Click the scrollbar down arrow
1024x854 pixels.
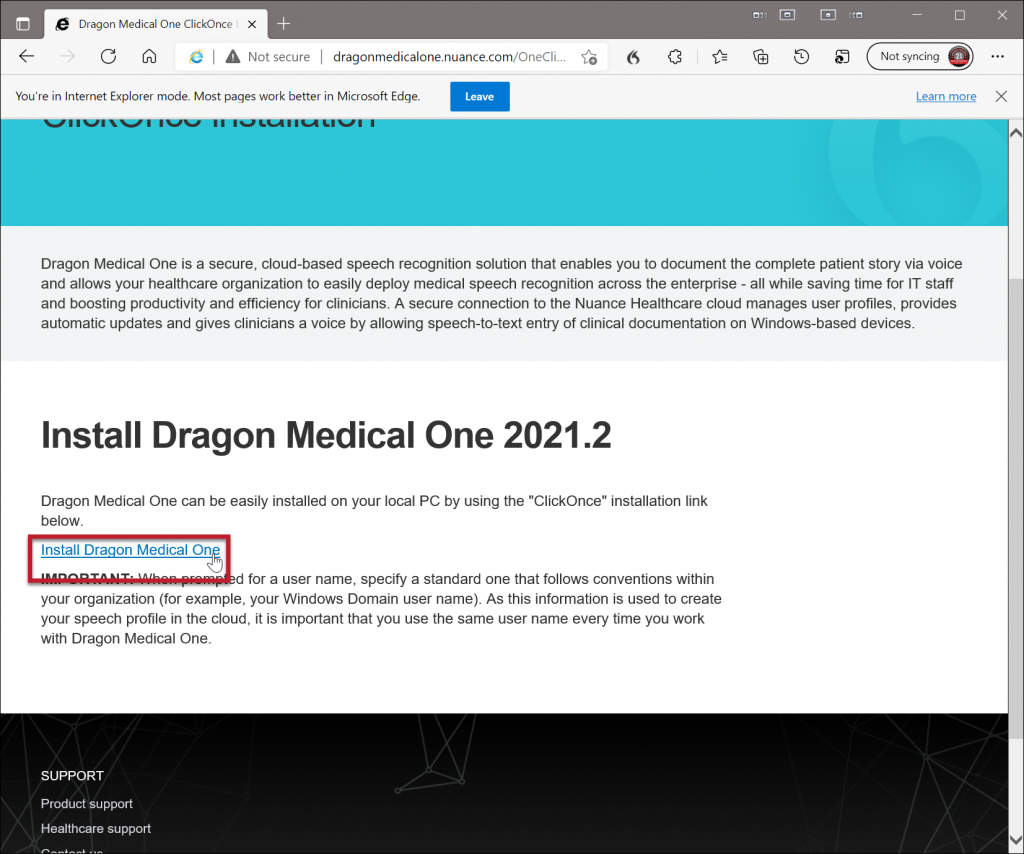point(1016,840)
